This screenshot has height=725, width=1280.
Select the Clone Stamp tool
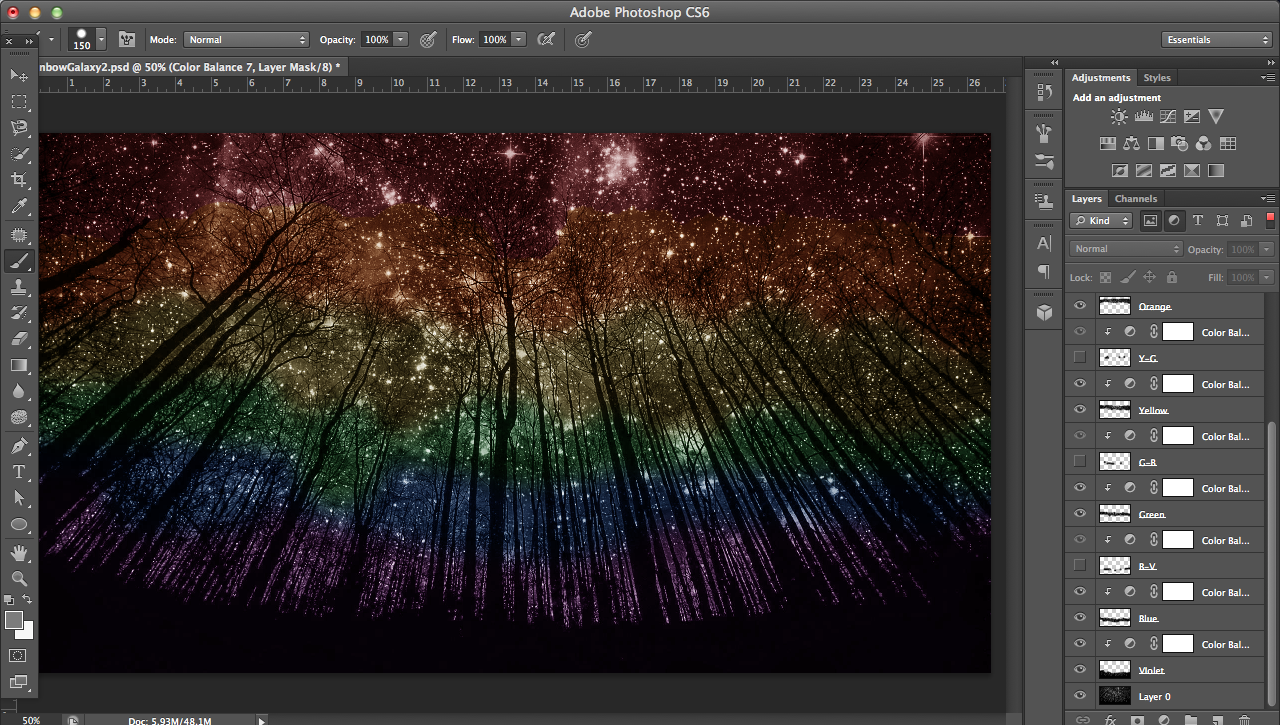coord(19,287)
